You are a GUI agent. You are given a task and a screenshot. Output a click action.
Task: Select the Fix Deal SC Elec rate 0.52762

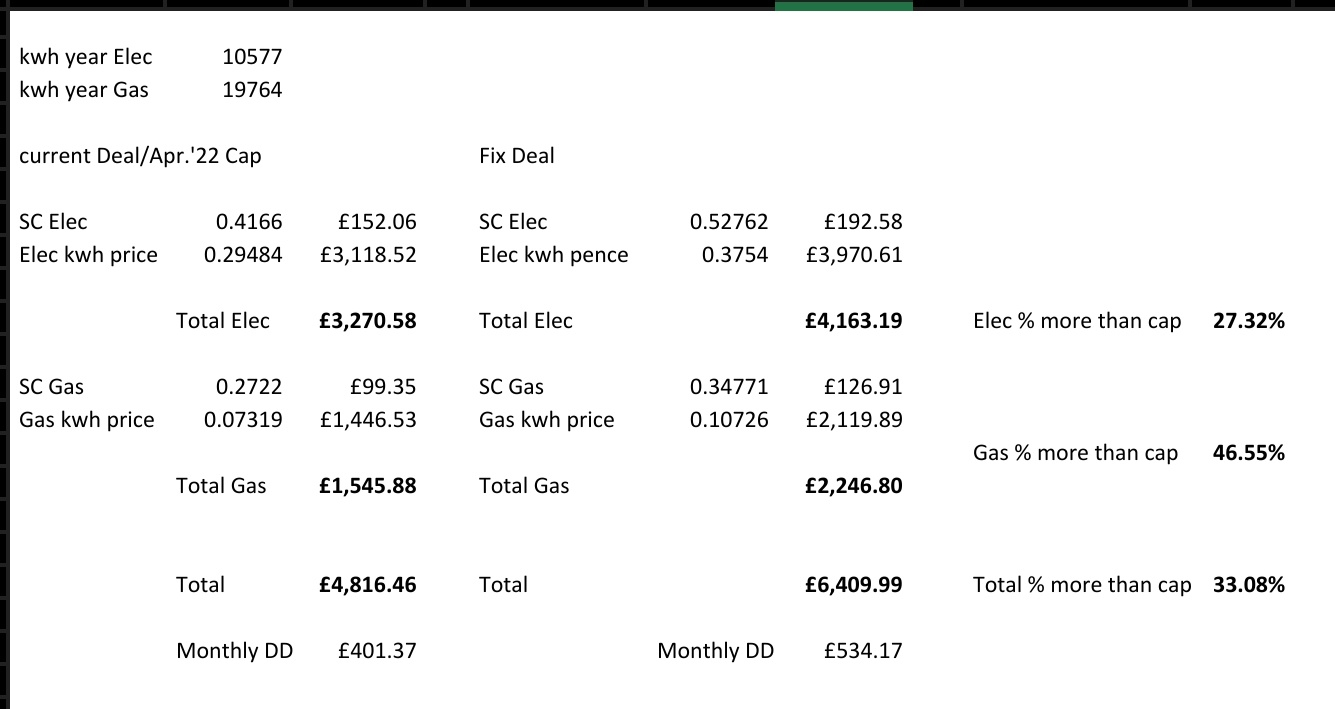729,222
